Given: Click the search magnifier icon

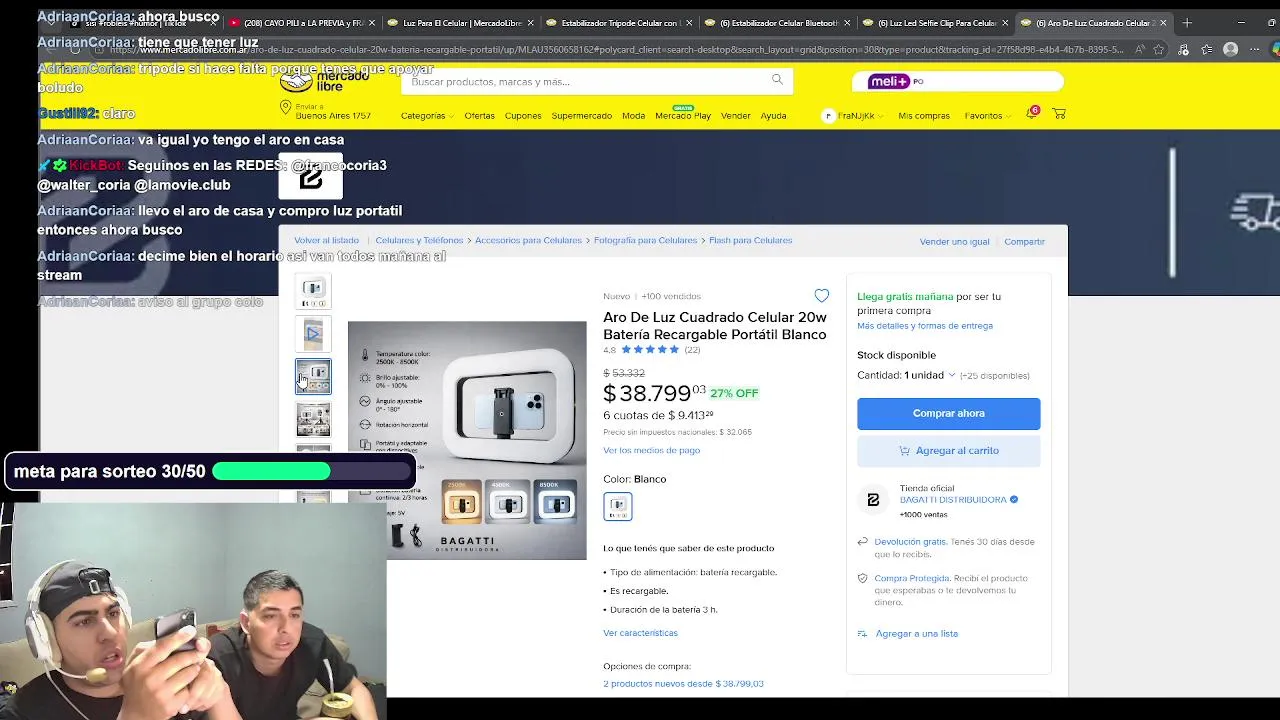Looking at the screenshot, I should tap(777, 80).
